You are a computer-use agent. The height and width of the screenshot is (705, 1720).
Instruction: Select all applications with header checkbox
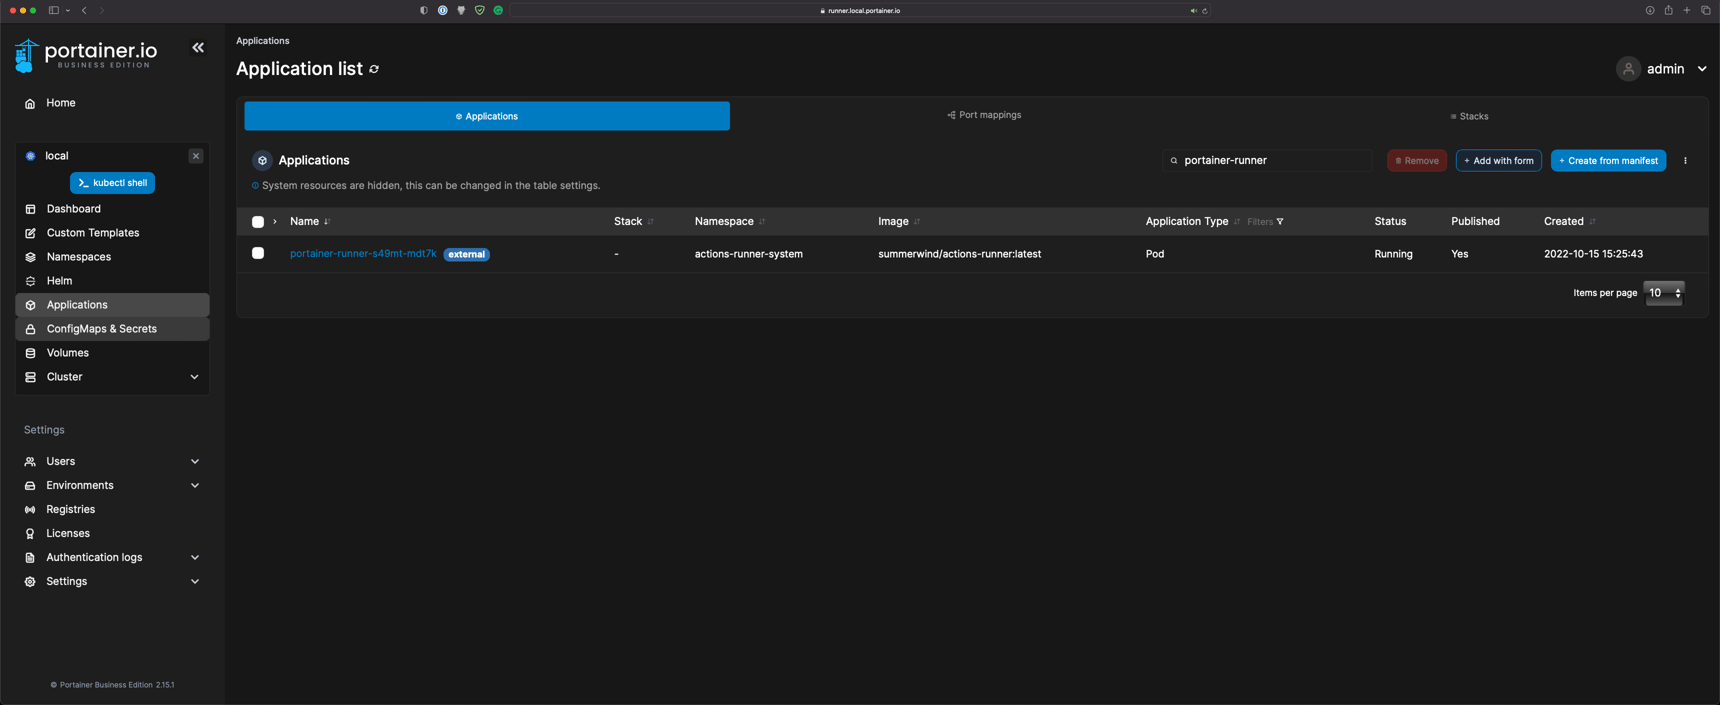[258, 222]
